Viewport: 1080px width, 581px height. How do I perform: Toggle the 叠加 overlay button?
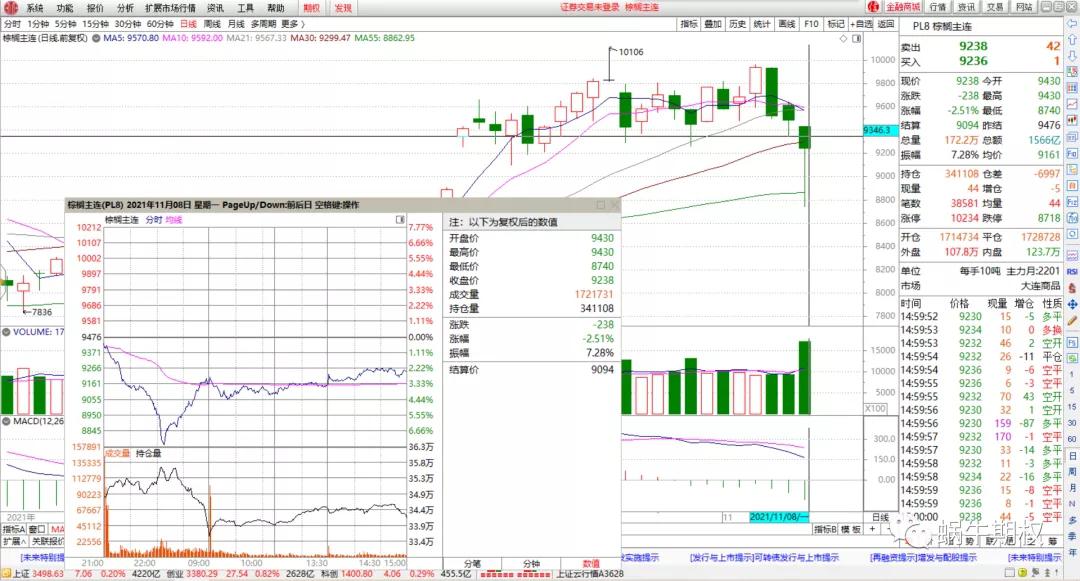tap(713, 23)
